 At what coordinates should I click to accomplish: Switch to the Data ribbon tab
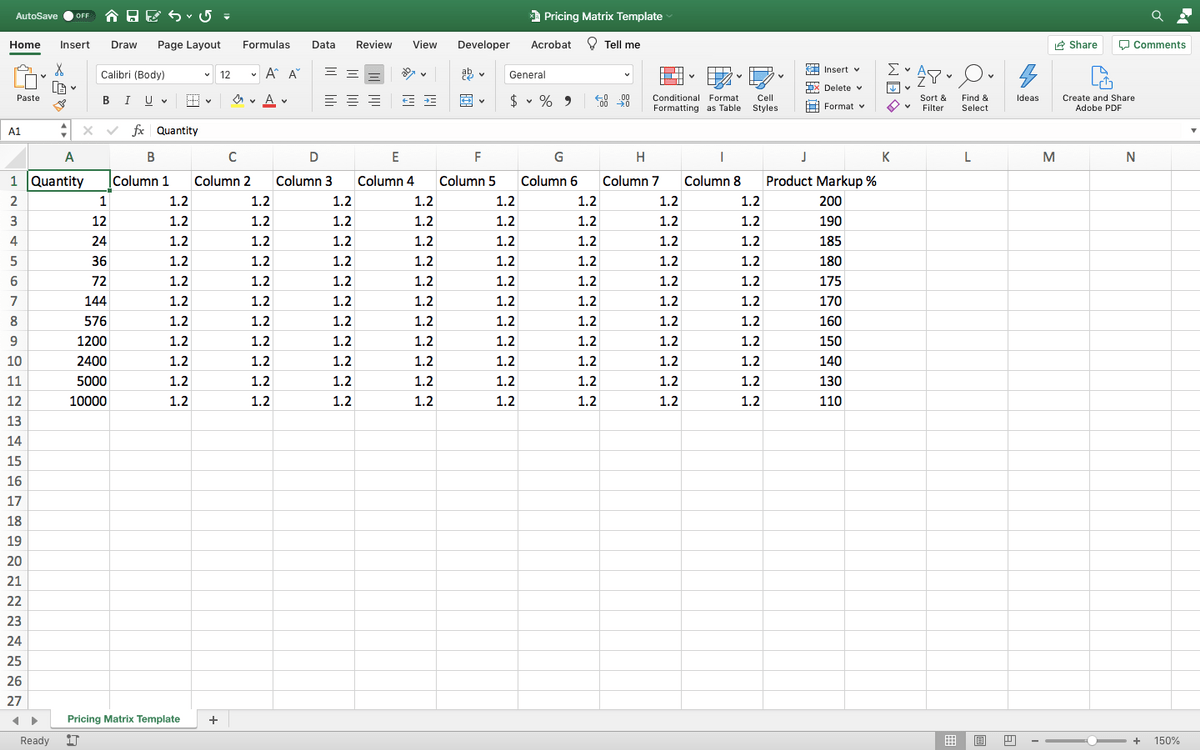pyautogui.click(x=323, y=45)
